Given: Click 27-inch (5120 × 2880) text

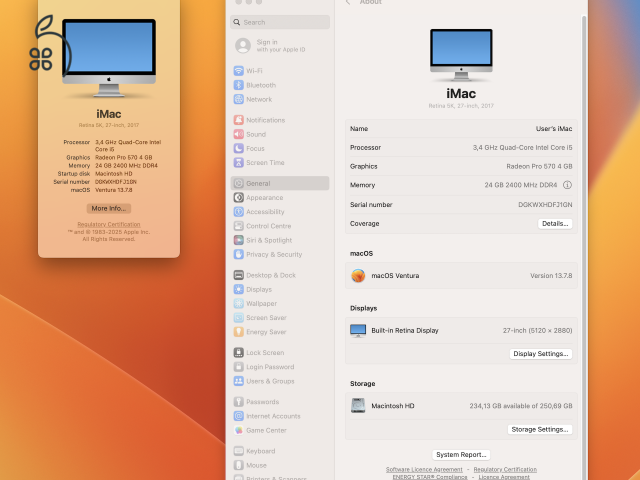Looking at the screenshot, I should click(538, 331).
